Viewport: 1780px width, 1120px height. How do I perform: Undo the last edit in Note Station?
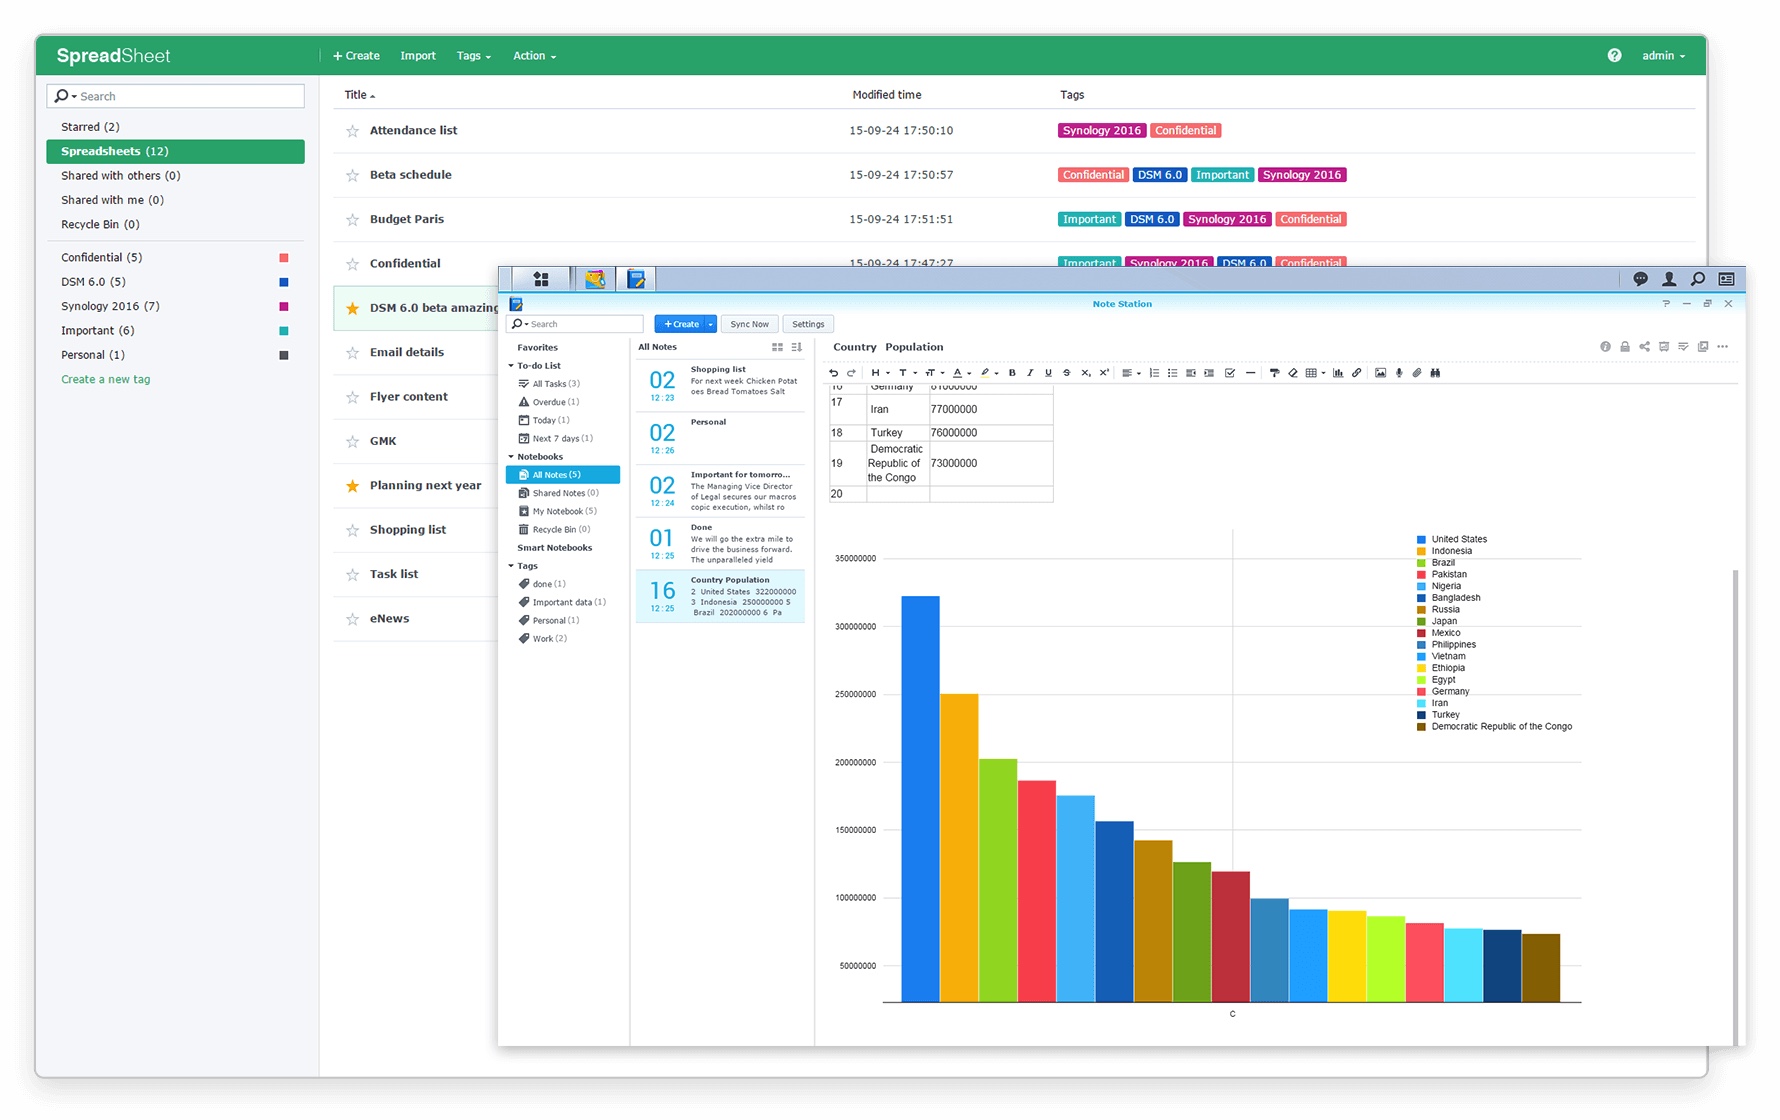tap(833, 373)
